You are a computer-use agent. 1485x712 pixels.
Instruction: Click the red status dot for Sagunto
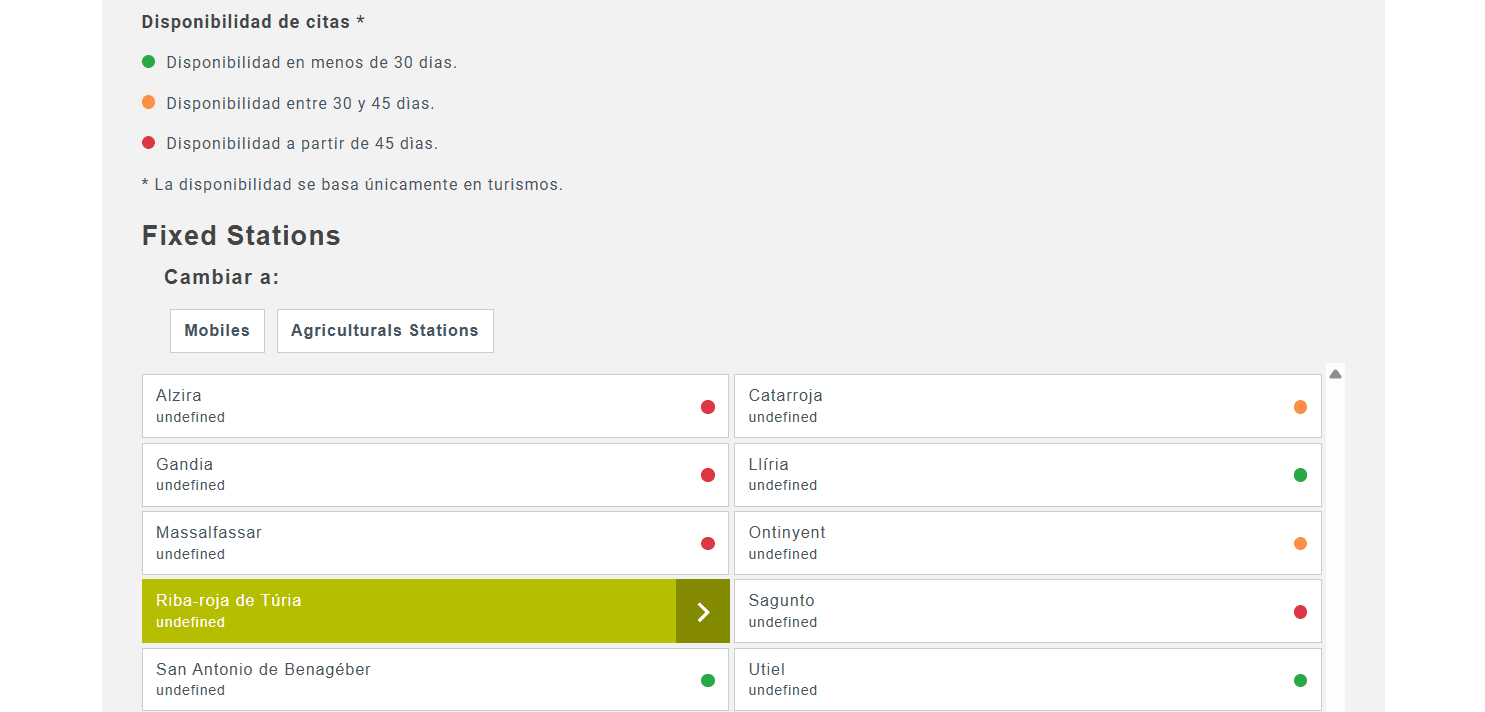[x=1300, y=612]
